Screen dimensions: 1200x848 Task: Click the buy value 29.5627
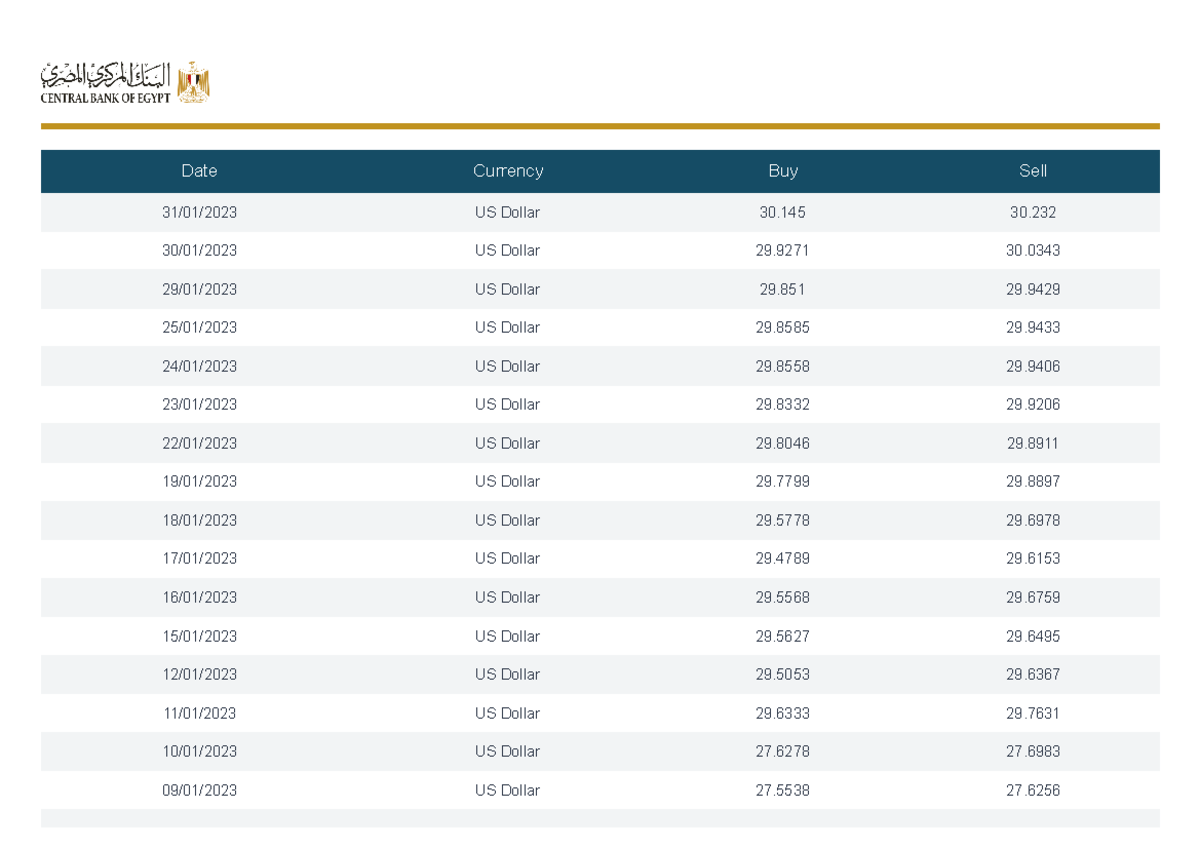click(x=783, y=637)
